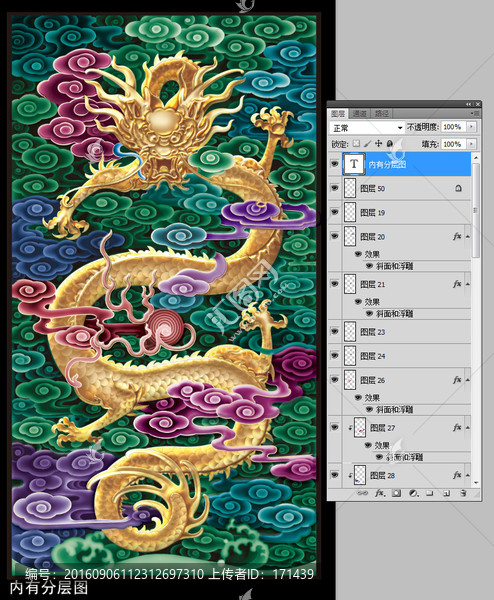Toggle visibility of 图层 19

pyautogui.click(x=335, y=212)
